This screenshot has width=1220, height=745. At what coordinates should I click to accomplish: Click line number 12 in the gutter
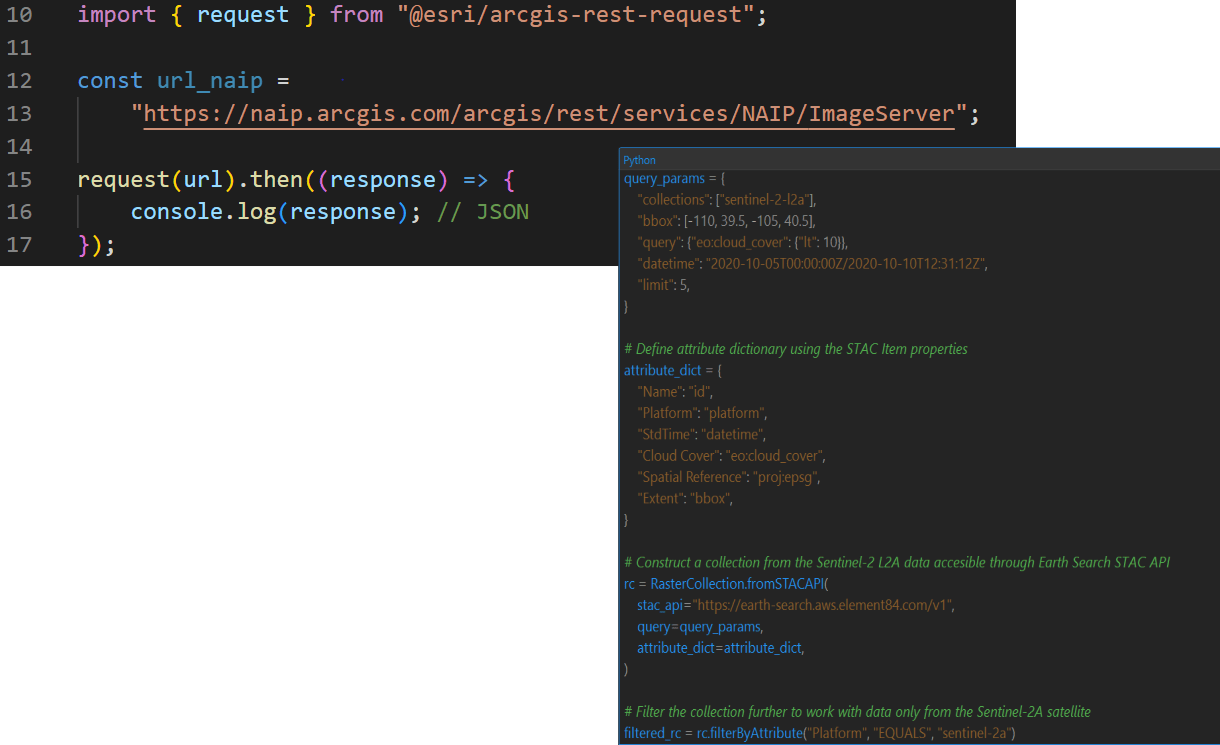coord(18,81)
